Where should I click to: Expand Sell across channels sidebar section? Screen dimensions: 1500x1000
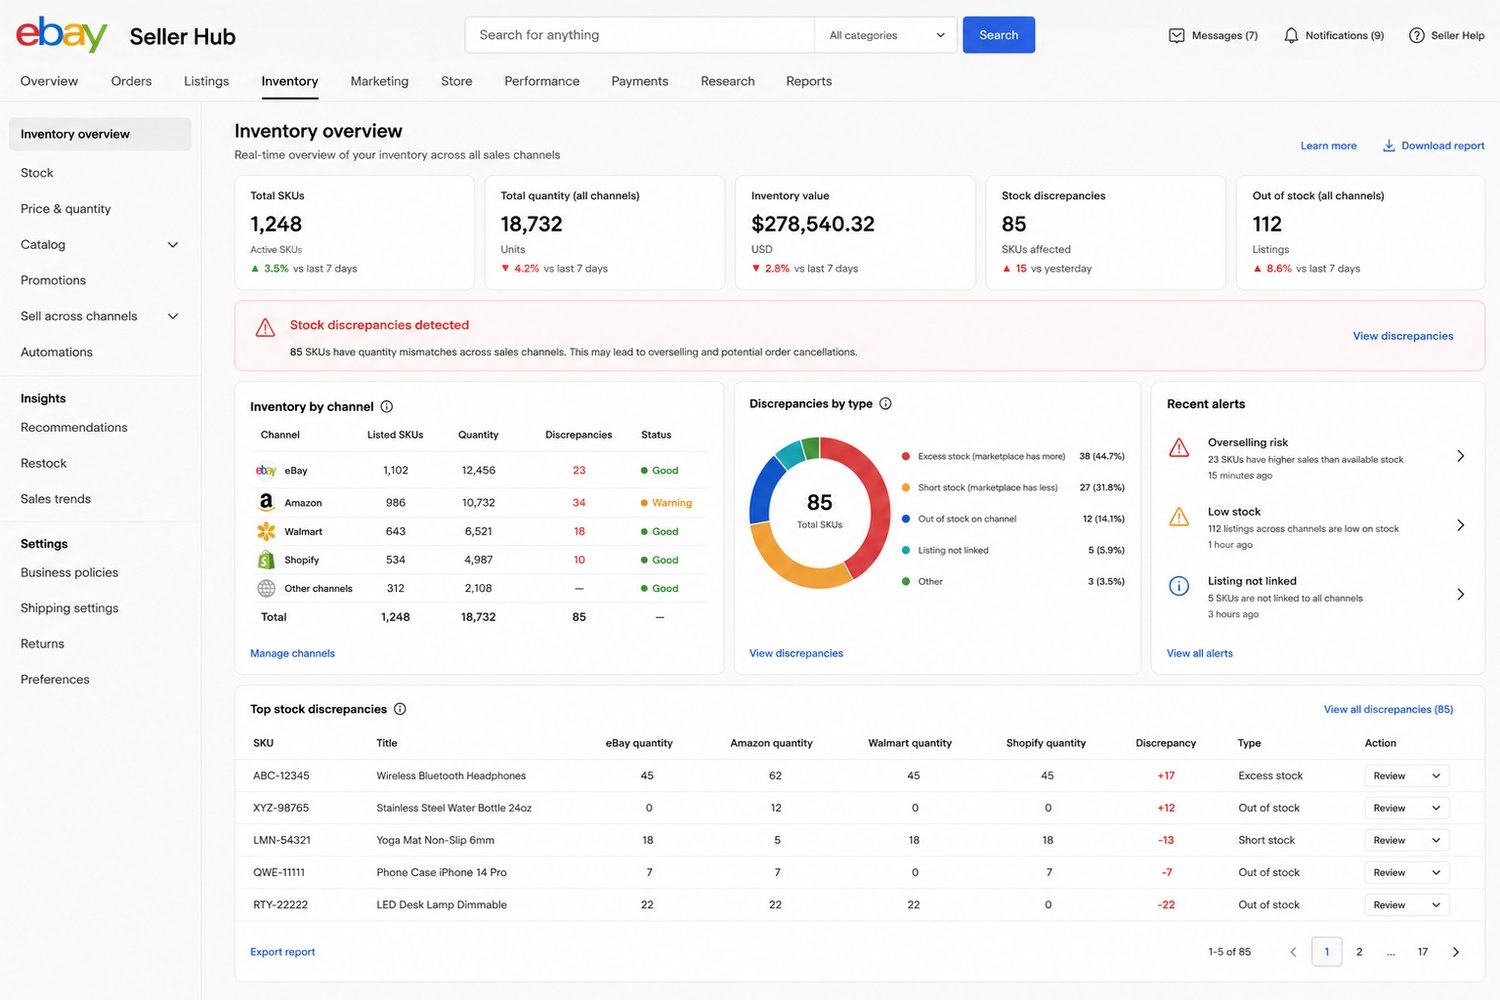pyautogui.click(x=173, y=316)
